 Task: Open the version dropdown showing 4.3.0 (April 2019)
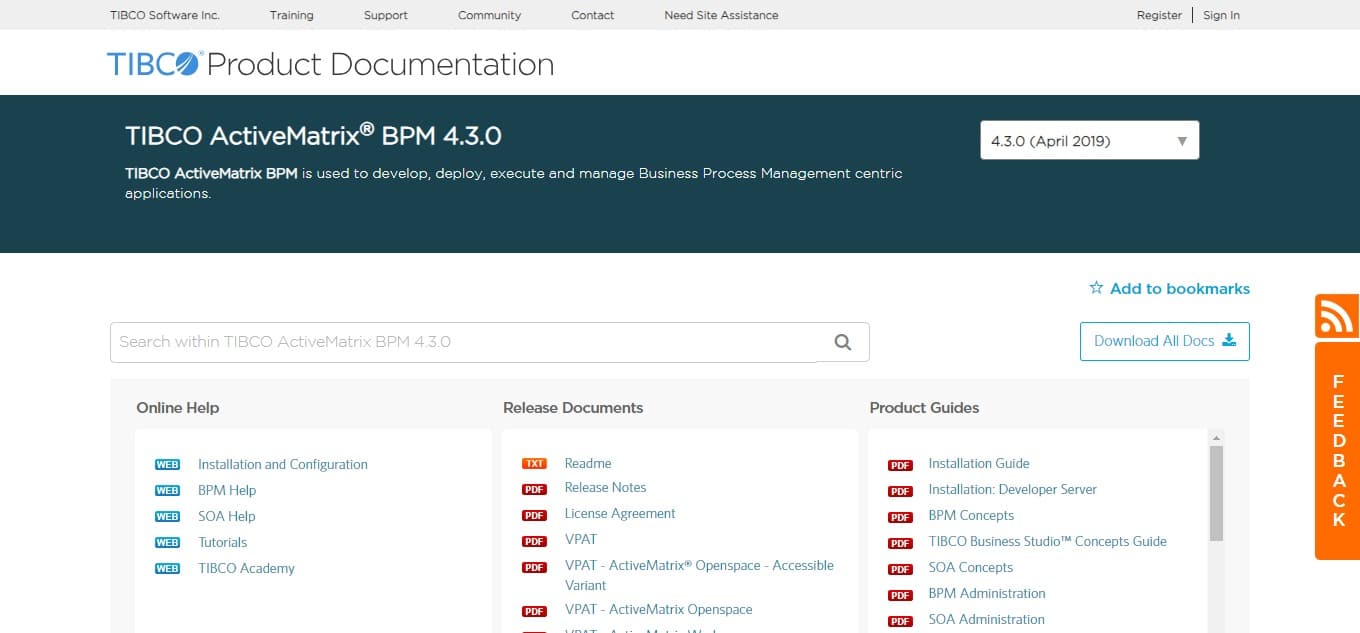(x=1088, y=139)
